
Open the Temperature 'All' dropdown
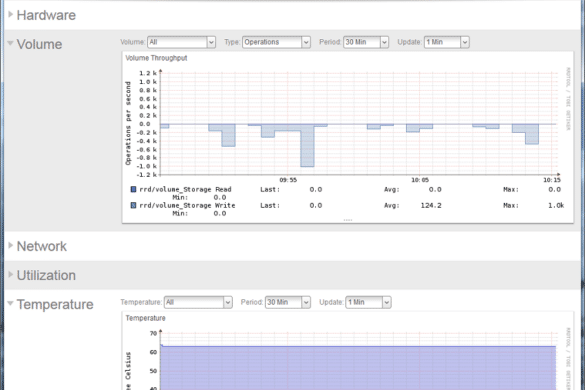198,302
